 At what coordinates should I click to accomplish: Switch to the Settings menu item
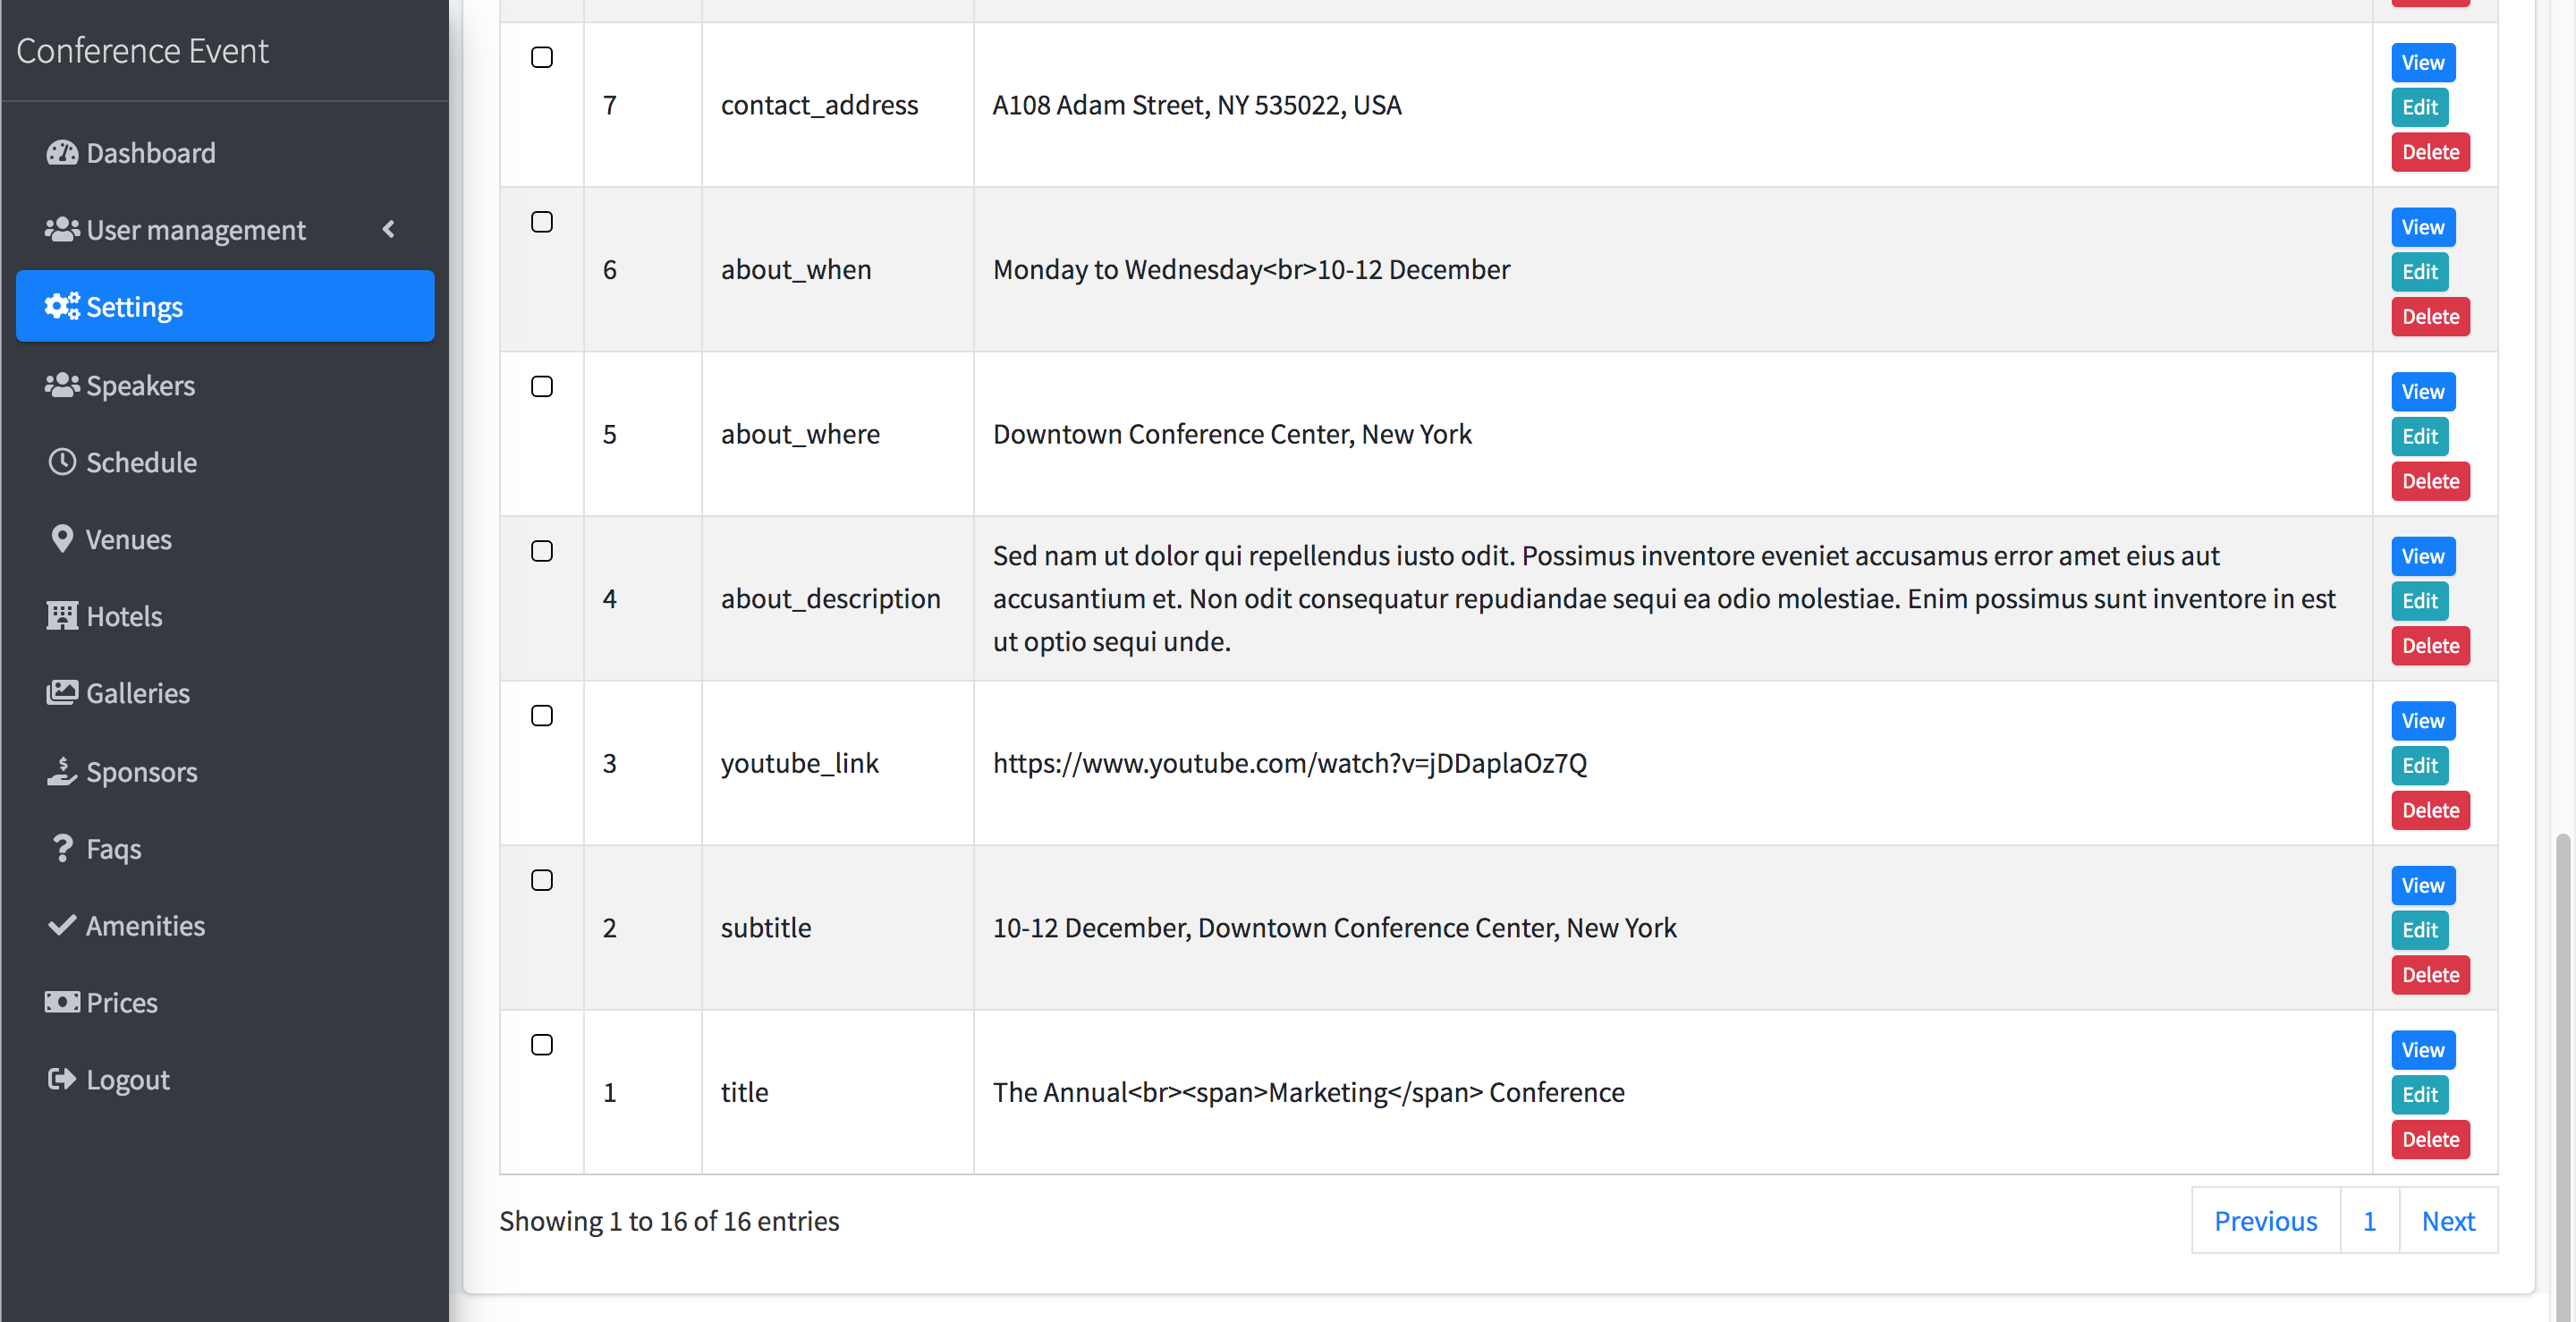coord(134,306)
